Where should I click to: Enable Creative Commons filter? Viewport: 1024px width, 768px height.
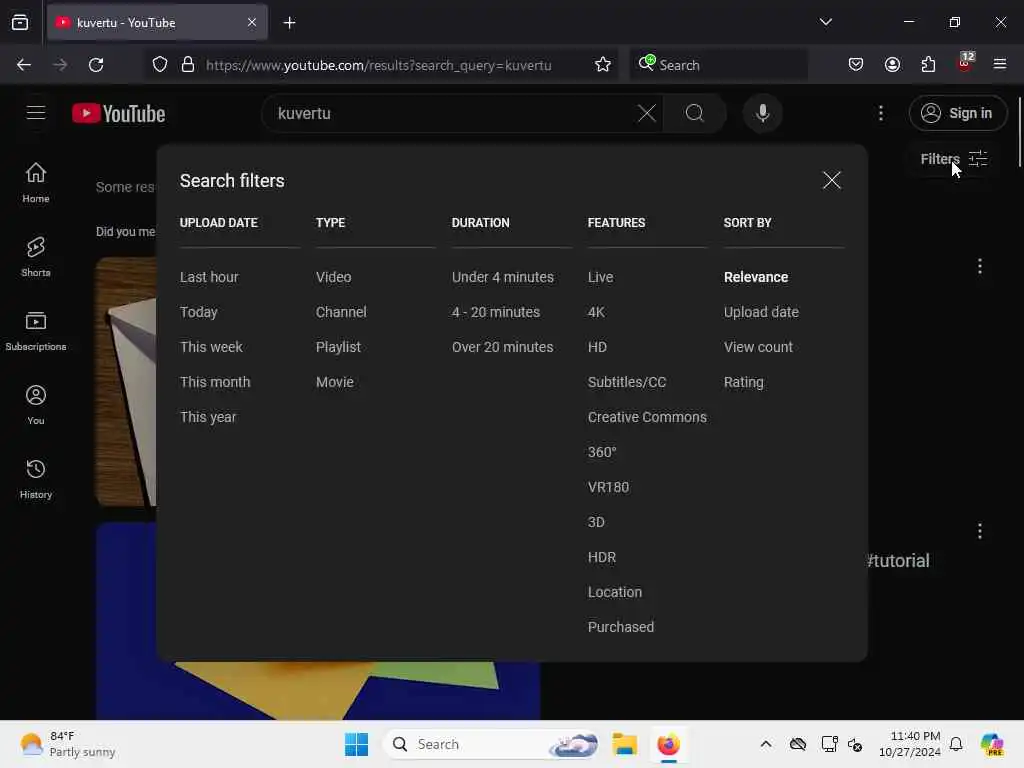point(647,417)
